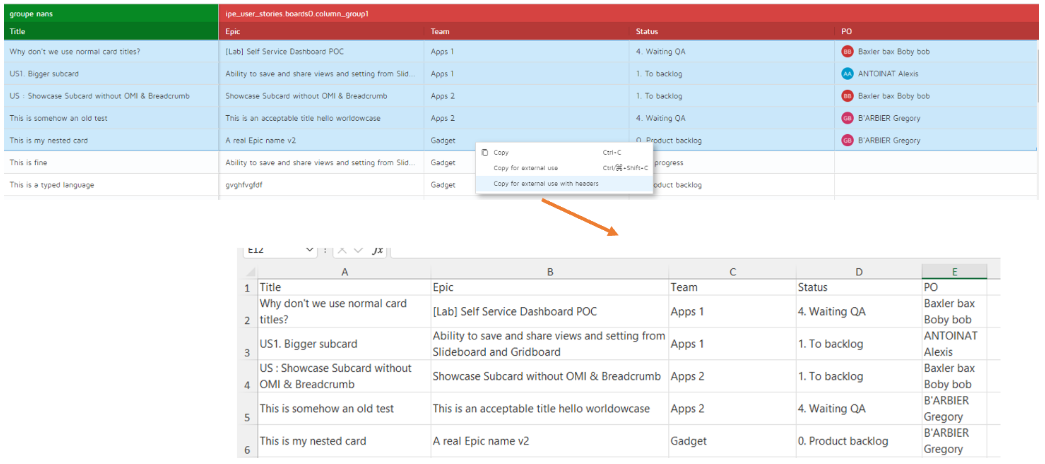Click the Excel insert function fx icon
Image resolution: width=1045 pixels, height=464 pixels.
coord(377,250)
